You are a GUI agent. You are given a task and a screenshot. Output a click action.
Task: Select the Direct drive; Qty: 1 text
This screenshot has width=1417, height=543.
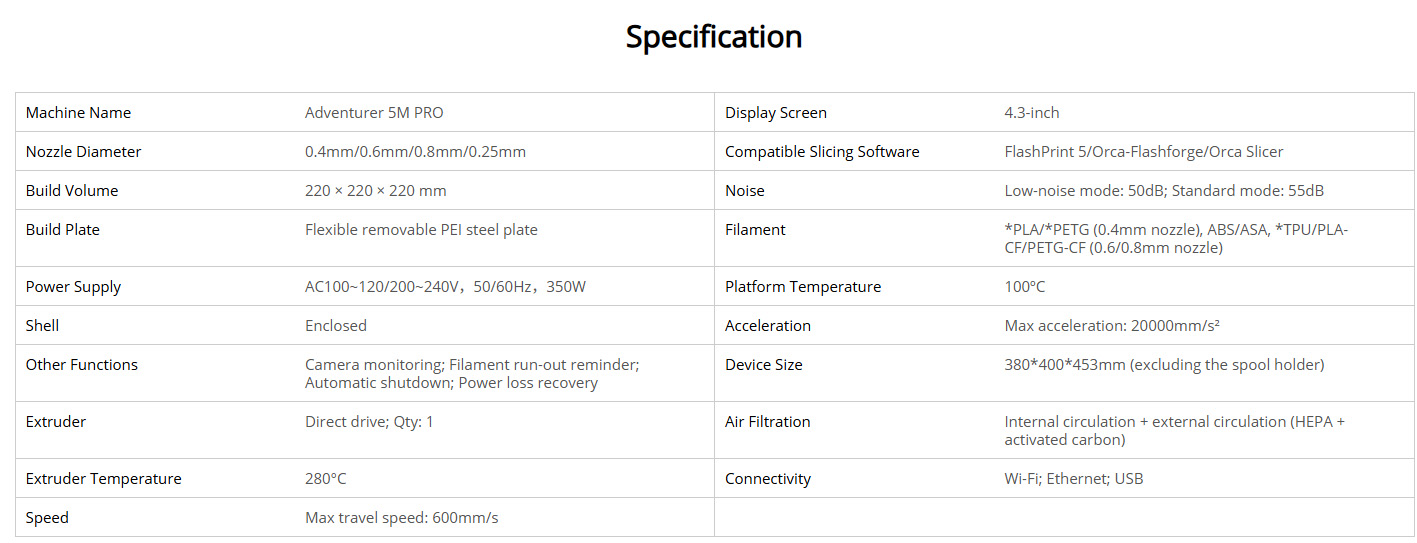369,422
